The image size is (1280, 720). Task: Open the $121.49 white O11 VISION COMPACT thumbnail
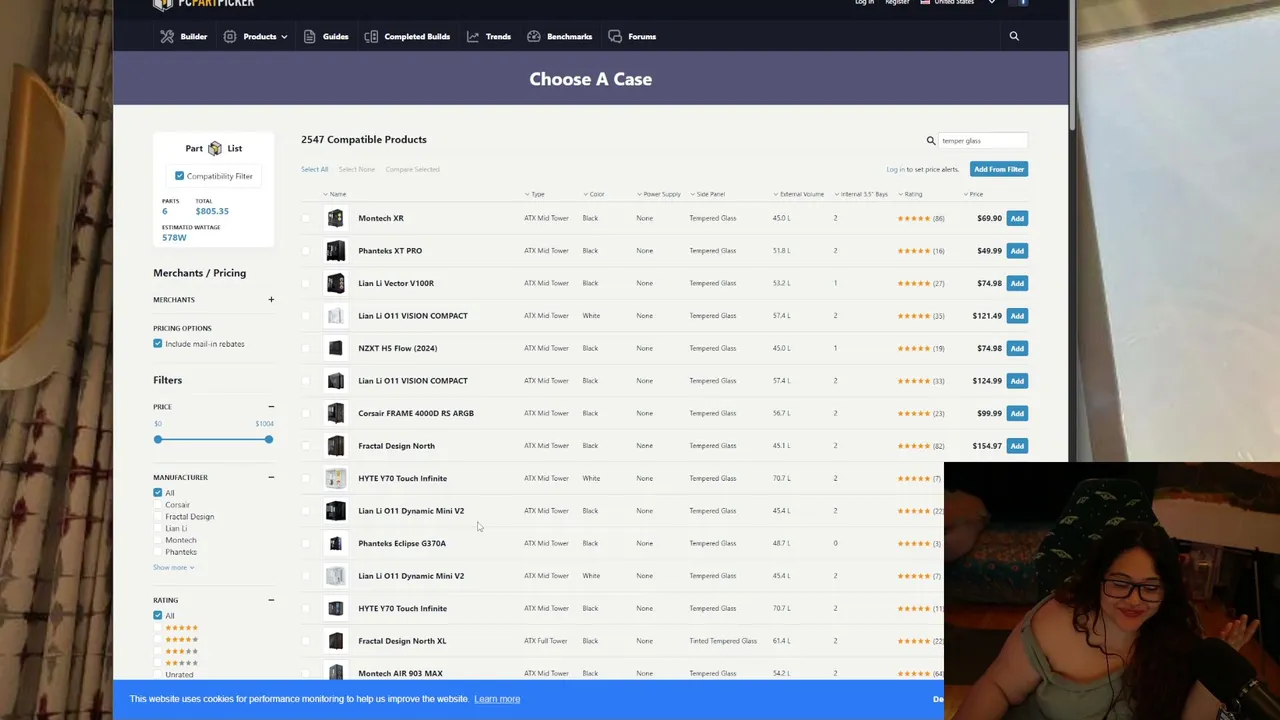[335, 316]
